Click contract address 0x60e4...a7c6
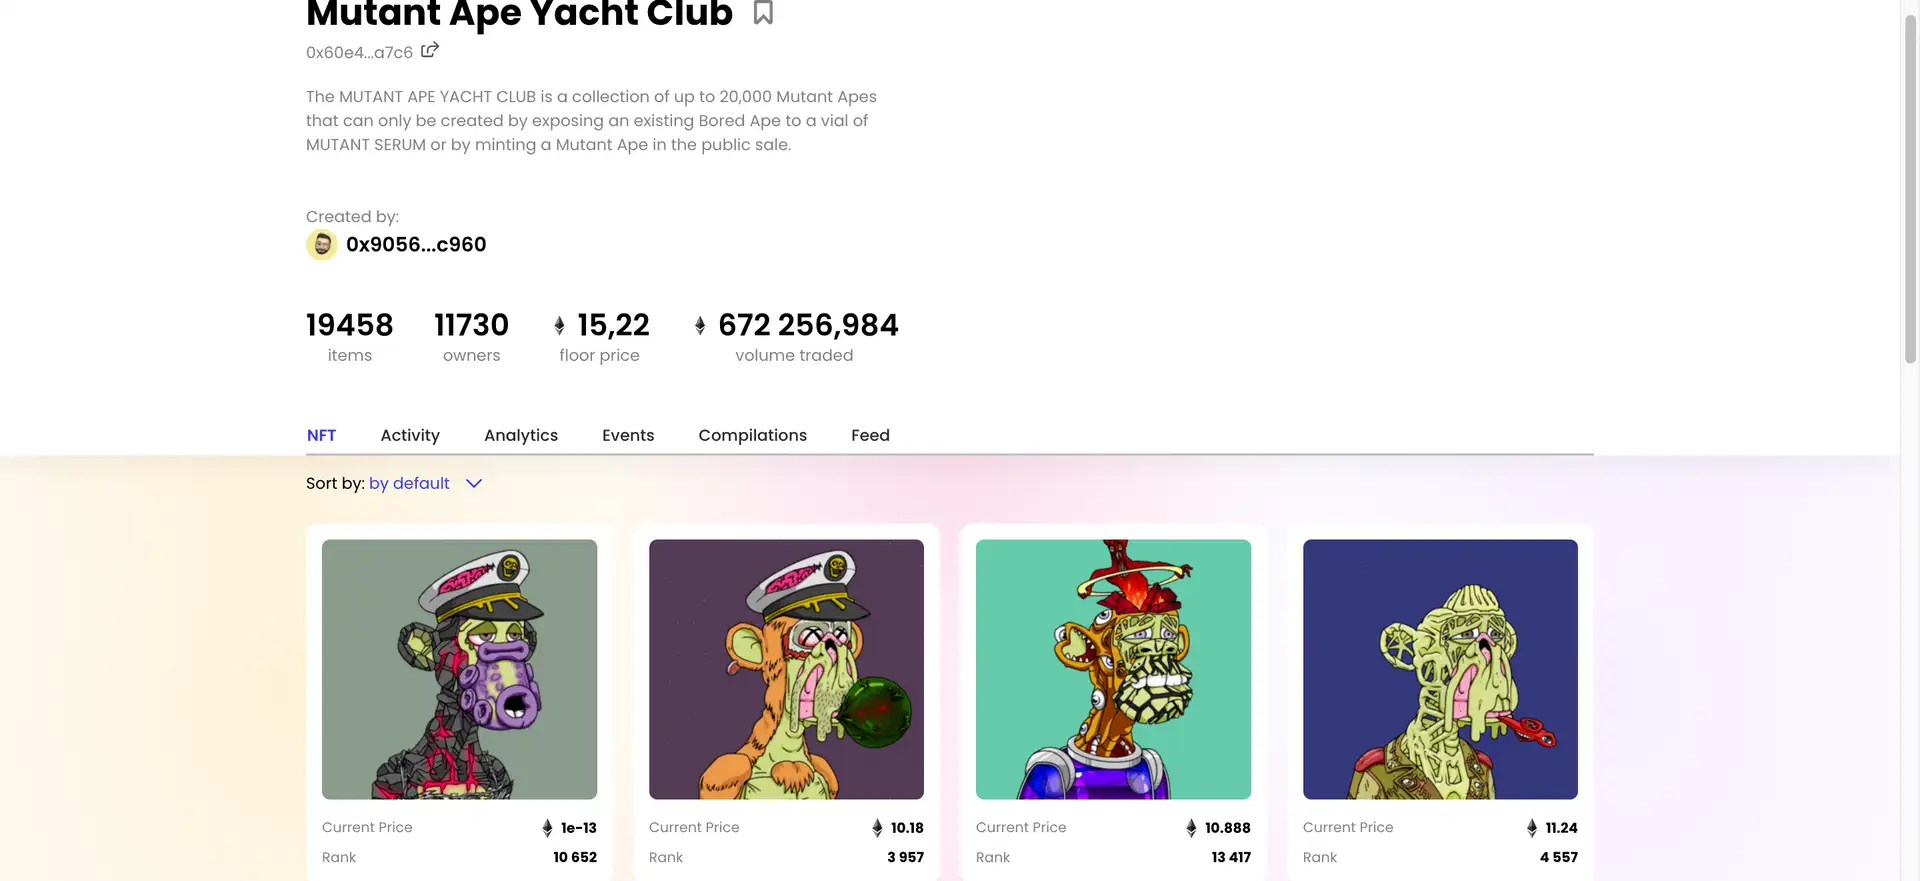The width and height of the screenshot is (1920, 881). pyautogui.click(x=359, y=53)
